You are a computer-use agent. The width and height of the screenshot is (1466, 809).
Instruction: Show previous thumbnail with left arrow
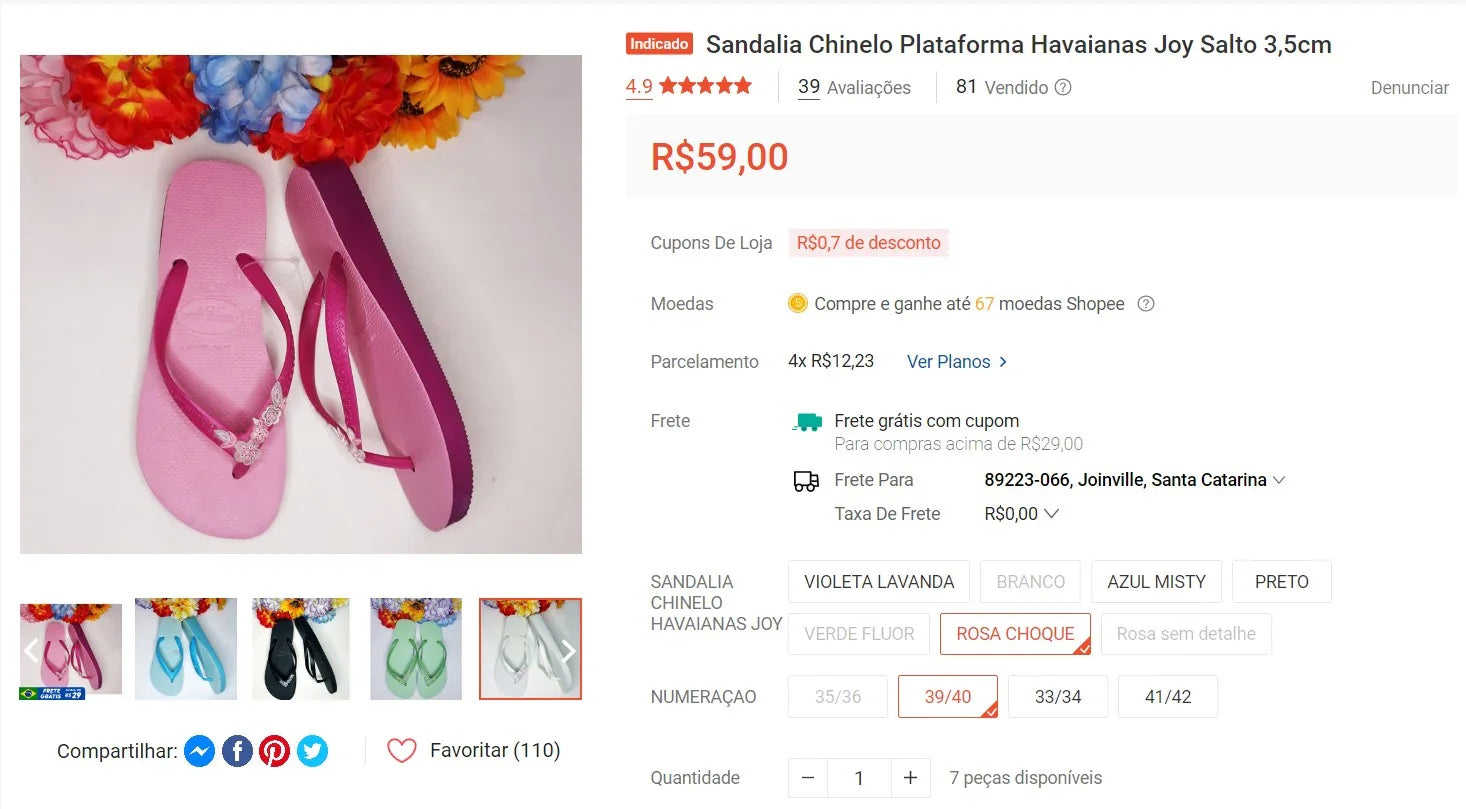point(32,651)
